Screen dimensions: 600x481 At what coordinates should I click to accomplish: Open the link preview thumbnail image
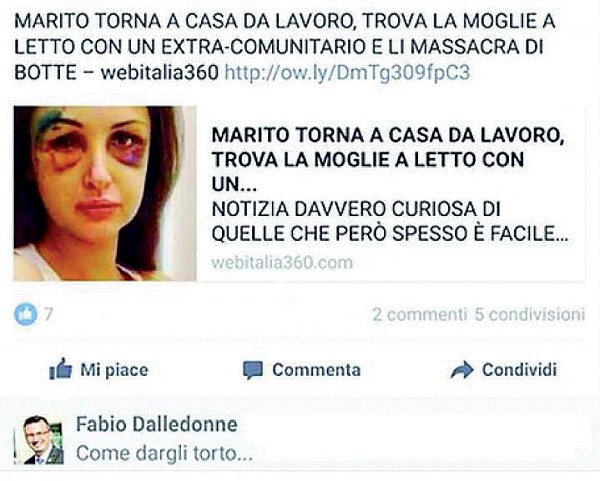point(105,194)
